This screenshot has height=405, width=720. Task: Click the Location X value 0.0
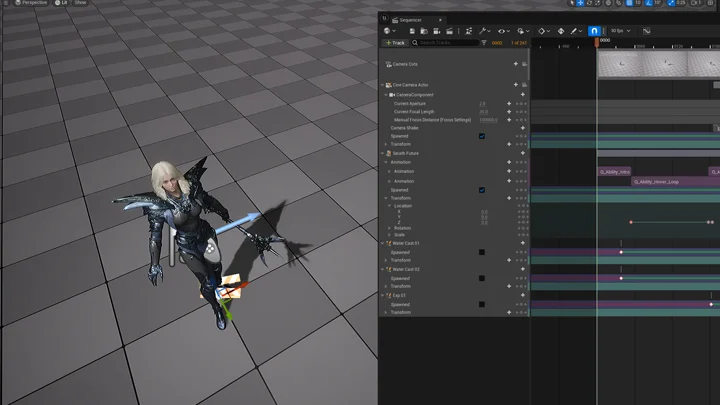pyautogui.click(x=484, y=212)
